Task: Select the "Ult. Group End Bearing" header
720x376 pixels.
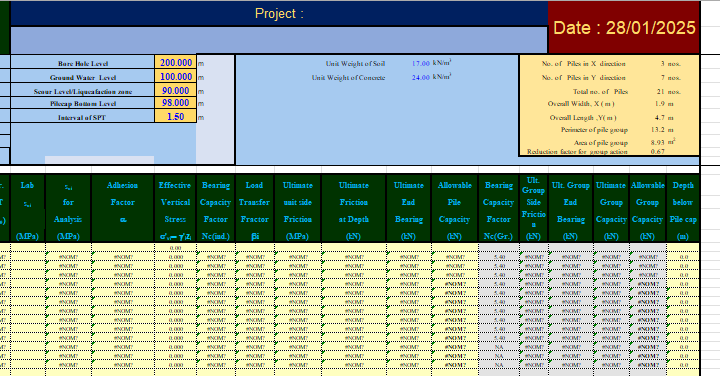Action: [x=571, y=209]
